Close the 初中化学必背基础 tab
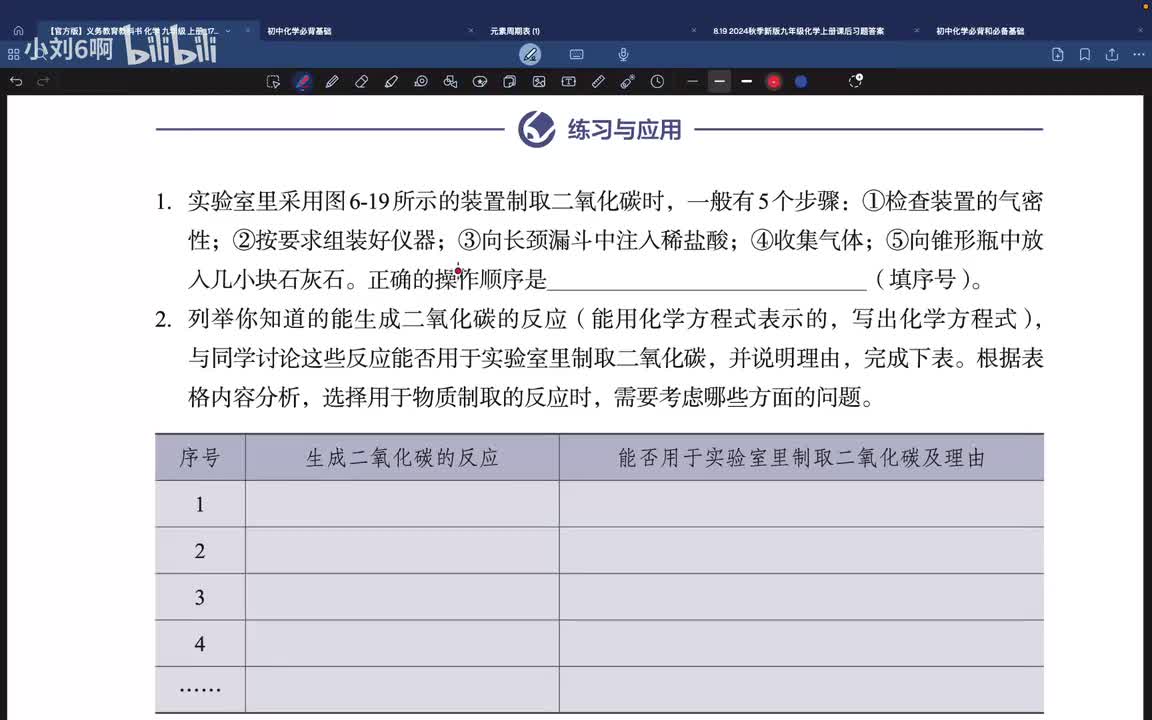Screen dimensions: 1152x720 (x=471, y=31)
